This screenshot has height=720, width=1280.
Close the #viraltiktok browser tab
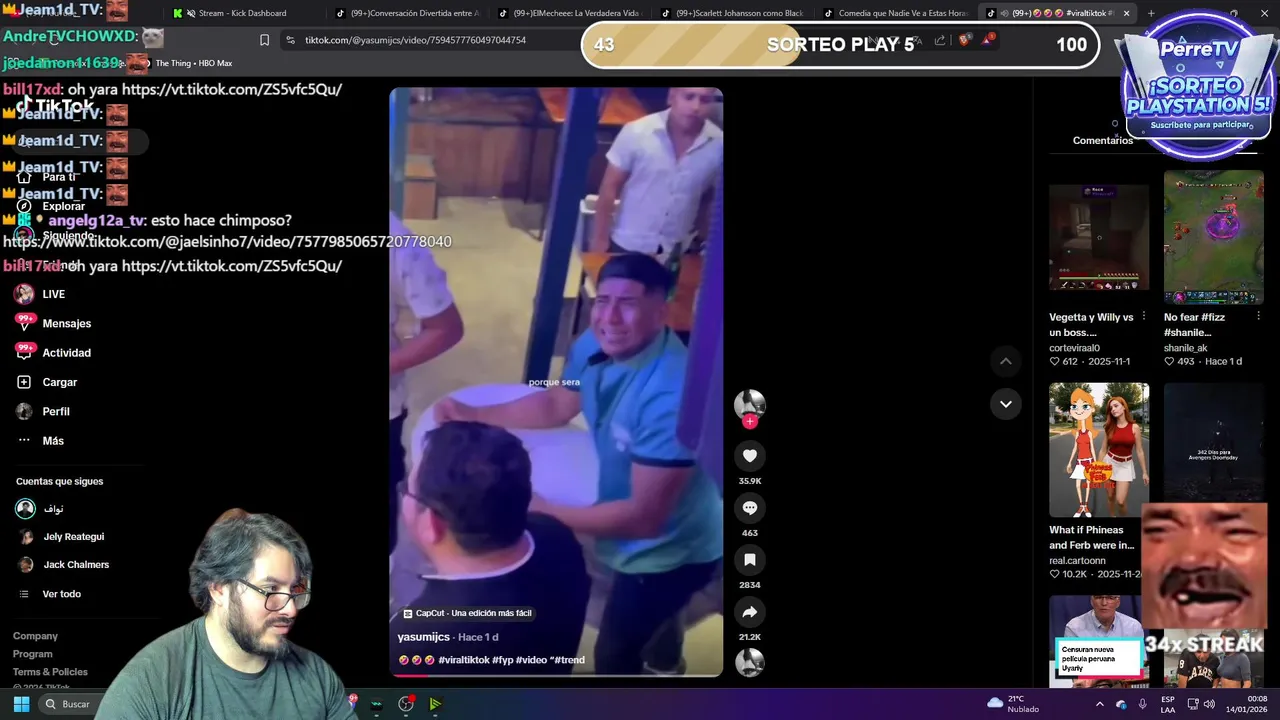(x=1126, y=13)
